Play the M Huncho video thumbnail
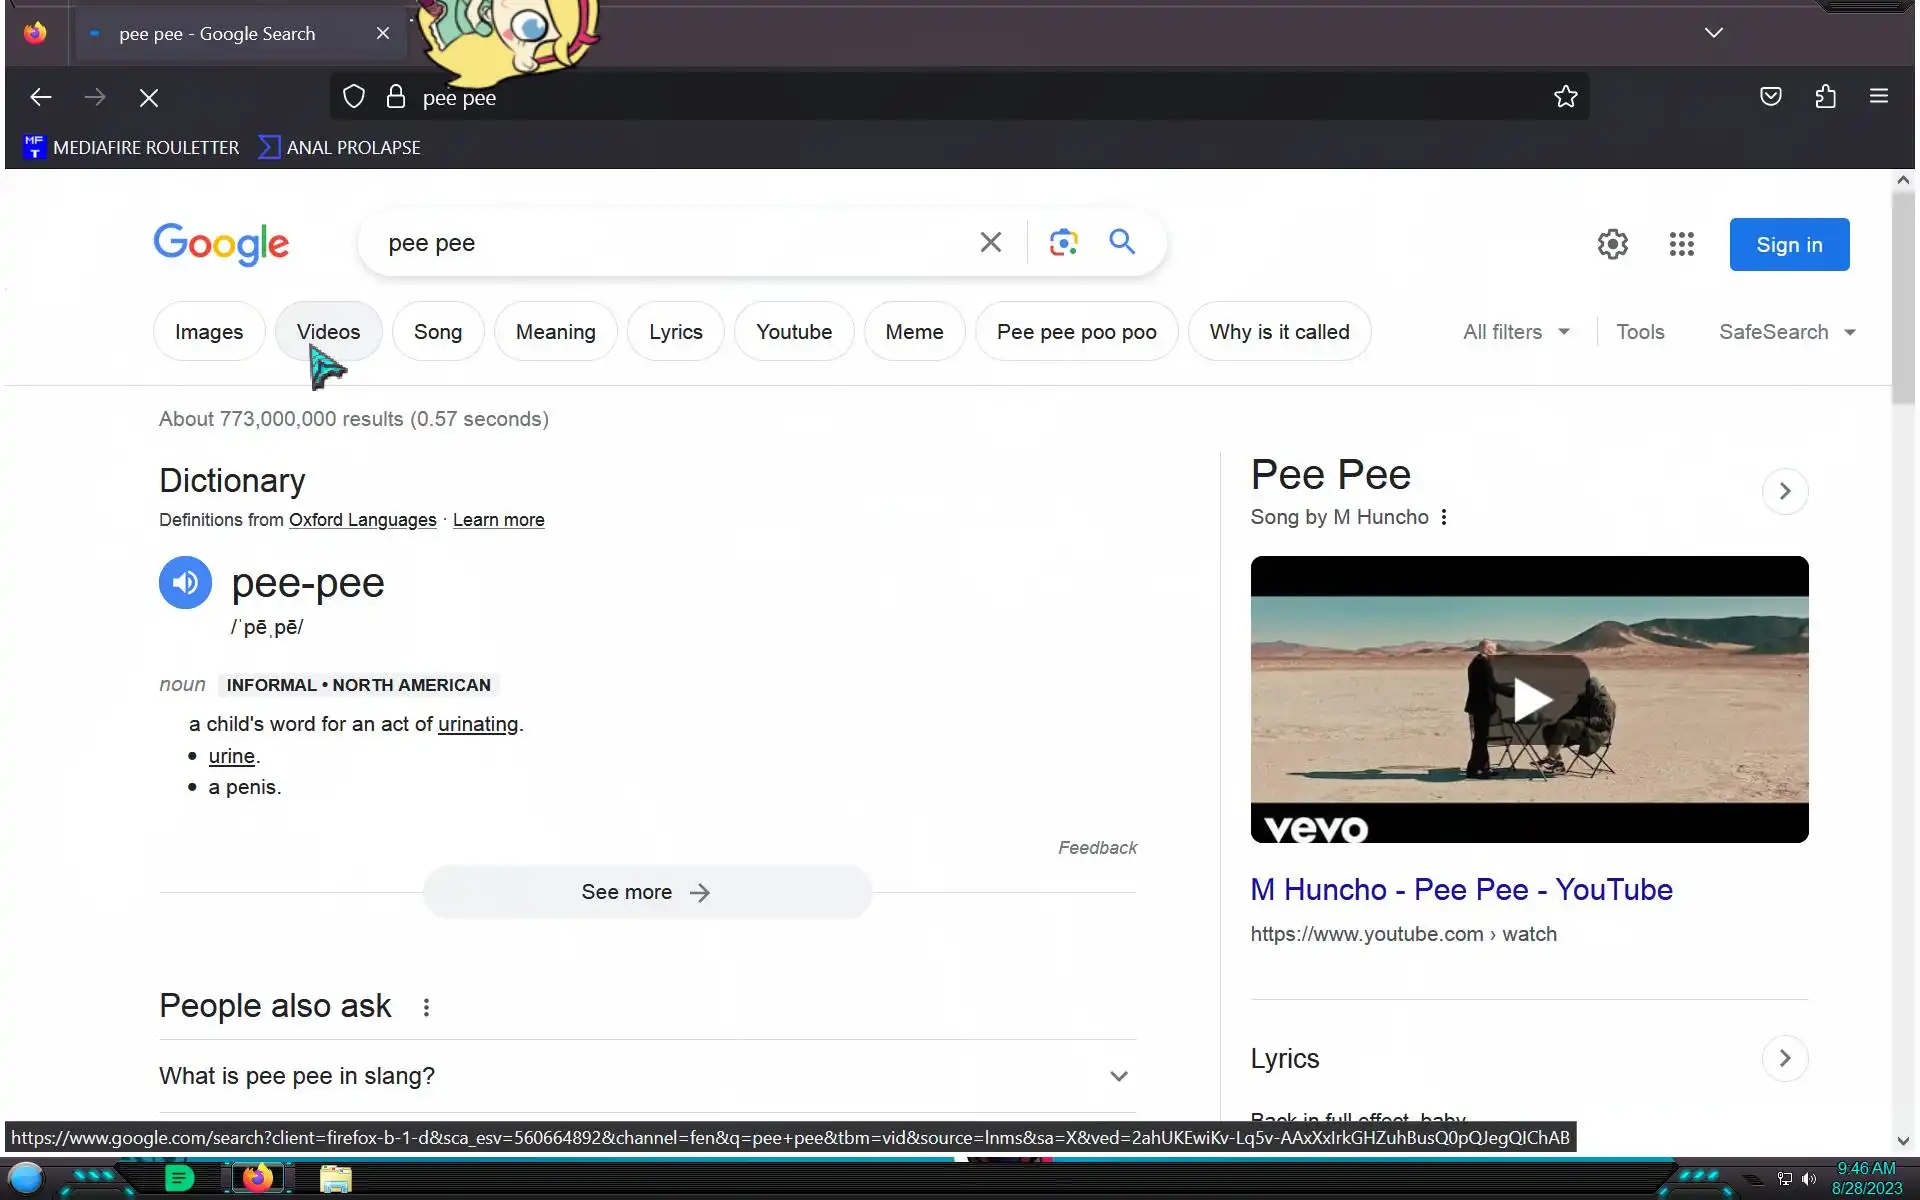Viewport: 1920px width, 1200px height. tap(1528, 699)
